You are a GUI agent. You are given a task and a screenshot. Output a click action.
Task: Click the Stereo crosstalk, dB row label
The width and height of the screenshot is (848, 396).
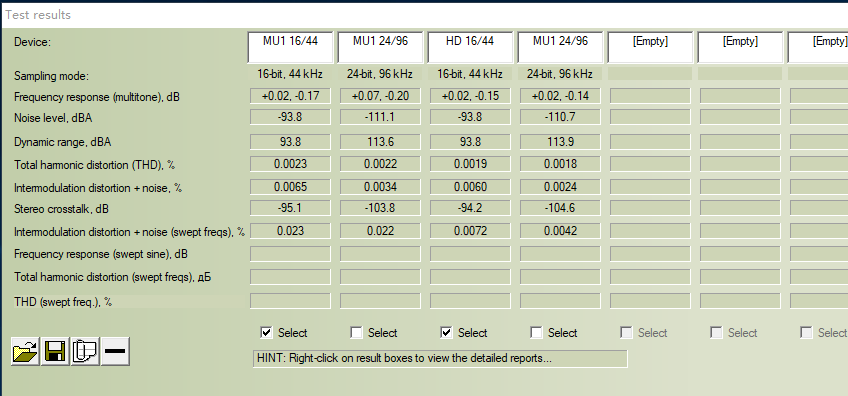pos(62,209)
